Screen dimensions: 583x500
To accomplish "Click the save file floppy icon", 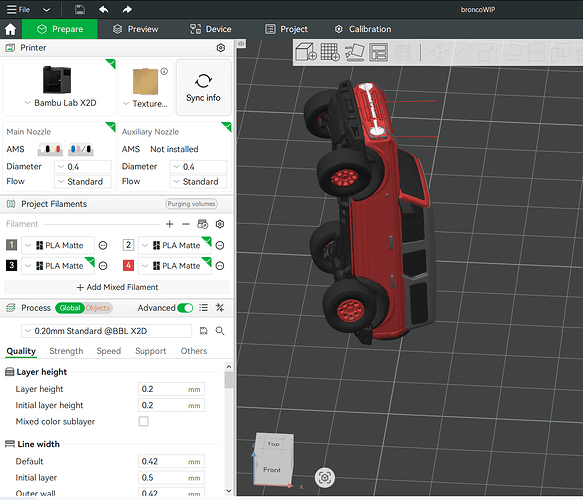I will click(80, 9).
